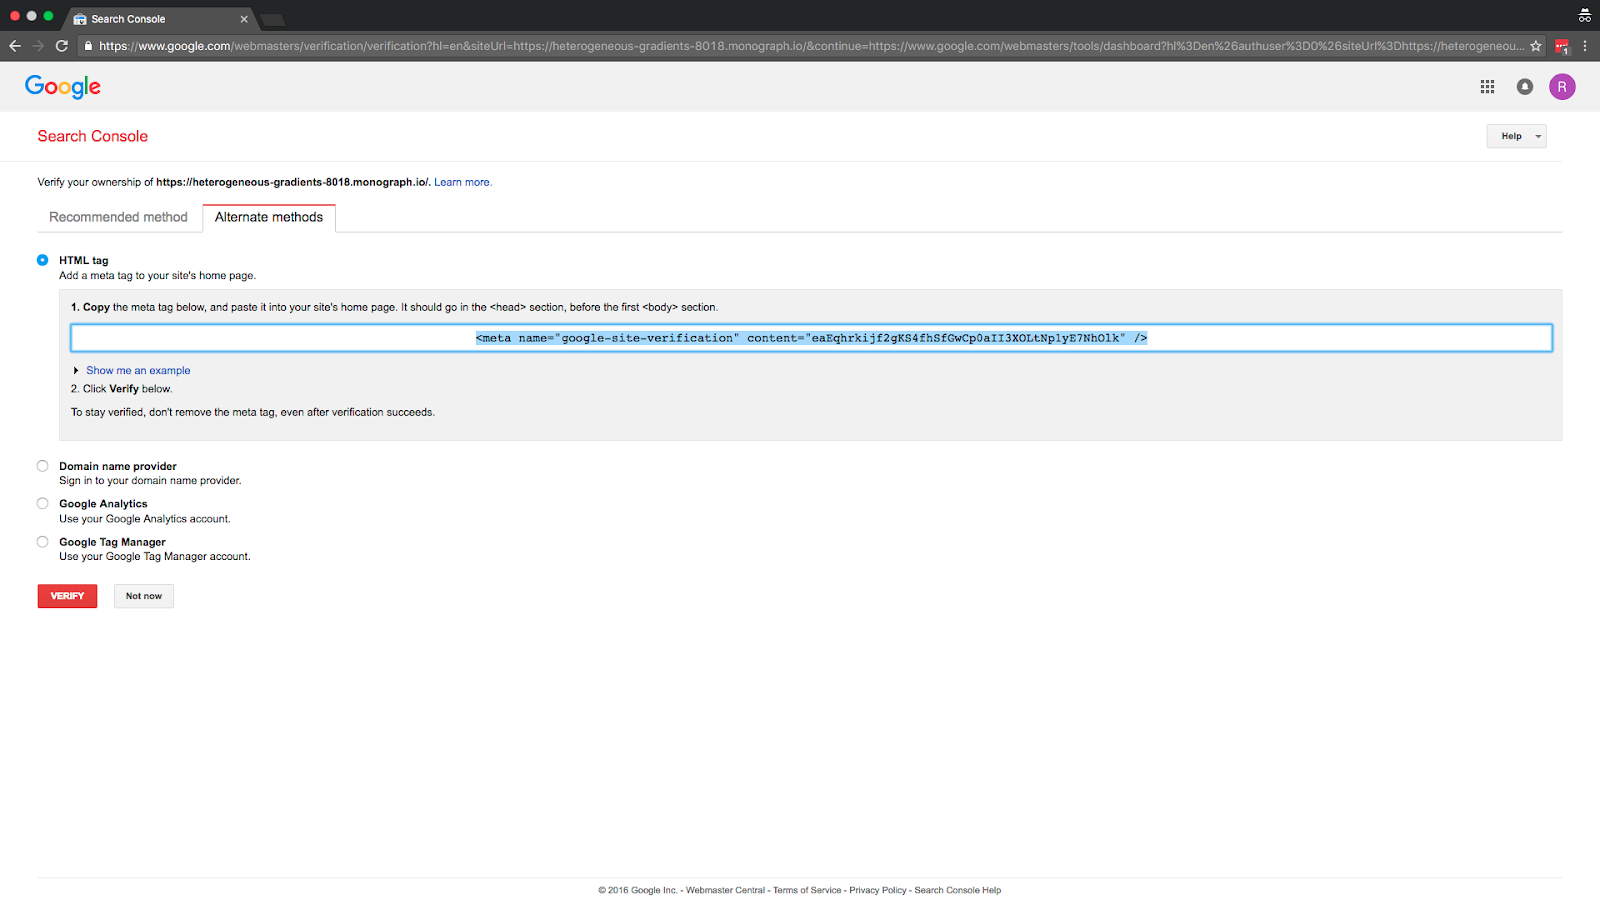
Task: Click the 'Use your Google Tag Manager account.' text
Action: coord(155,557)
